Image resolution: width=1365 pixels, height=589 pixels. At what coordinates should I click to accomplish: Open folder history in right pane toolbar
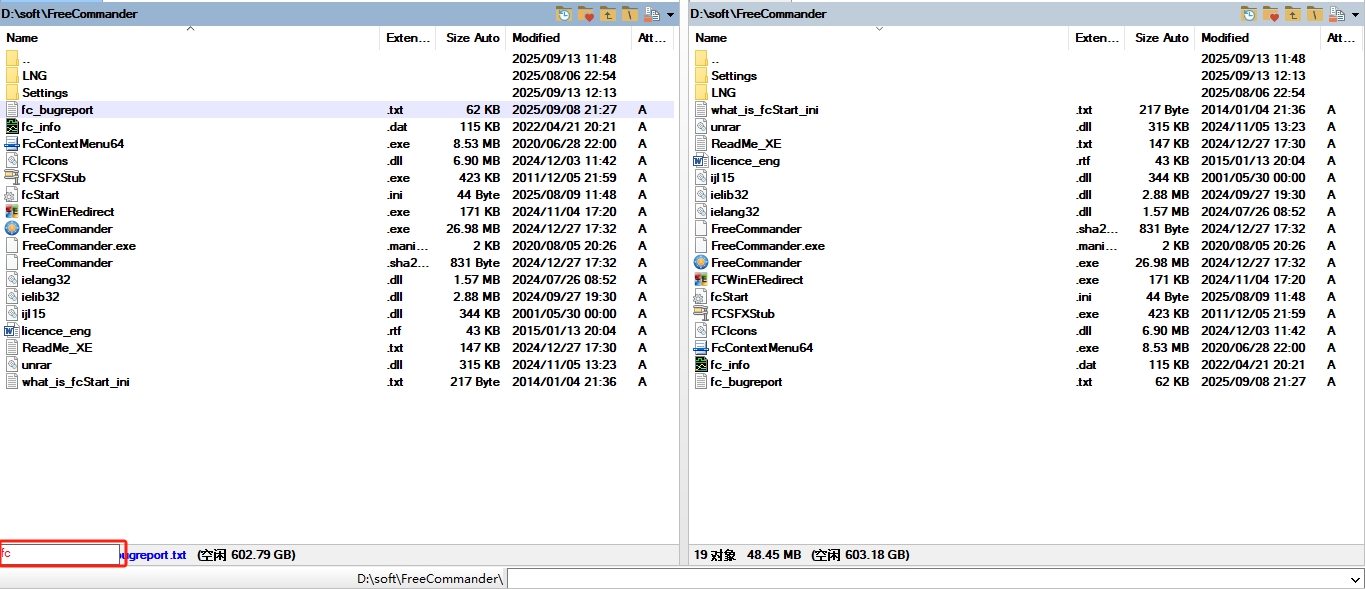(x=1249, y=14)
